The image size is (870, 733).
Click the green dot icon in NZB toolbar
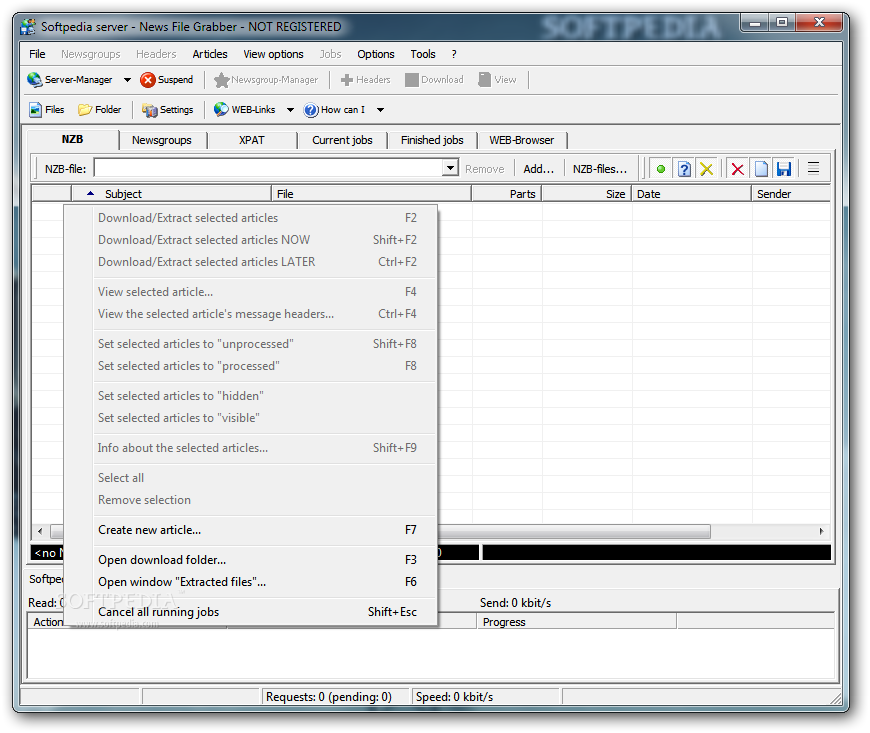660,169
